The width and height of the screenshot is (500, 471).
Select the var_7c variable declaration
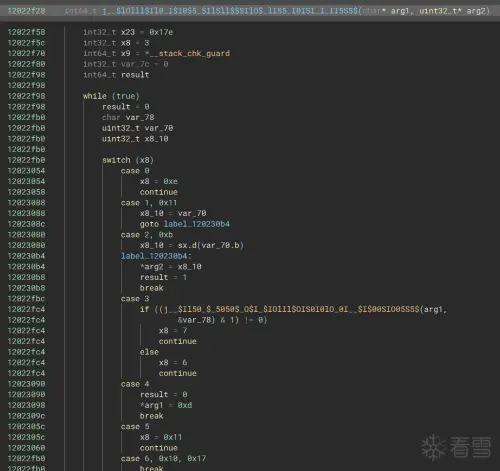coord(126,64)
